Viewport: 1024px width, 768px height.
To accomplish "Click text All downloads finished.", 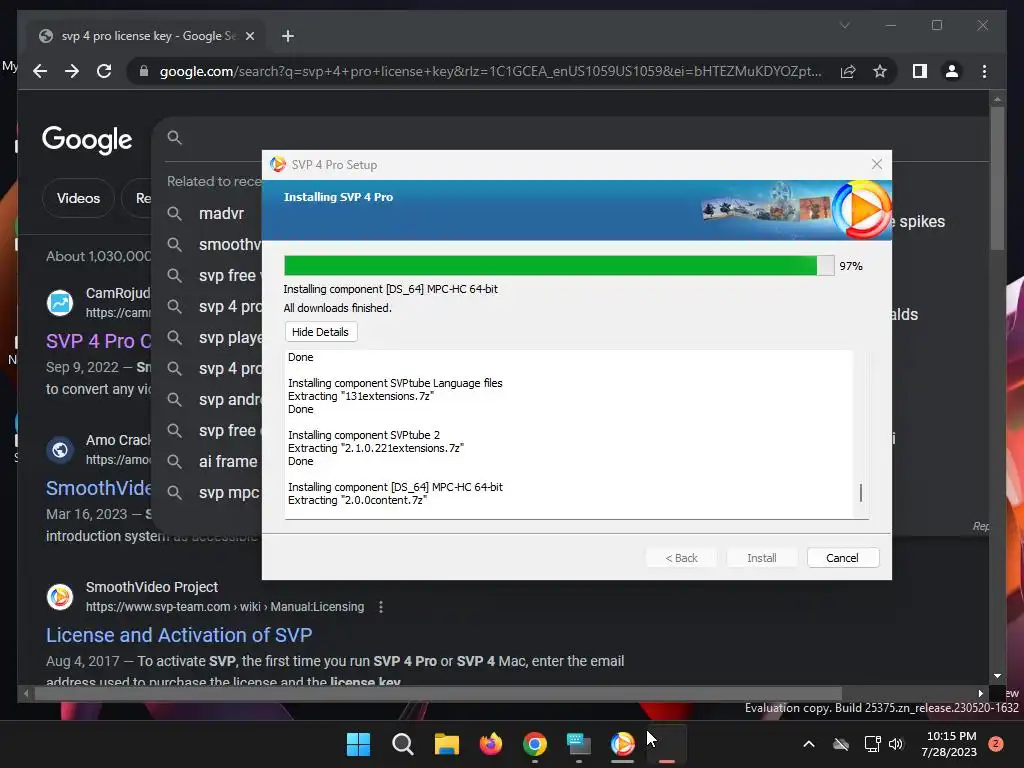I will point(338,308).
